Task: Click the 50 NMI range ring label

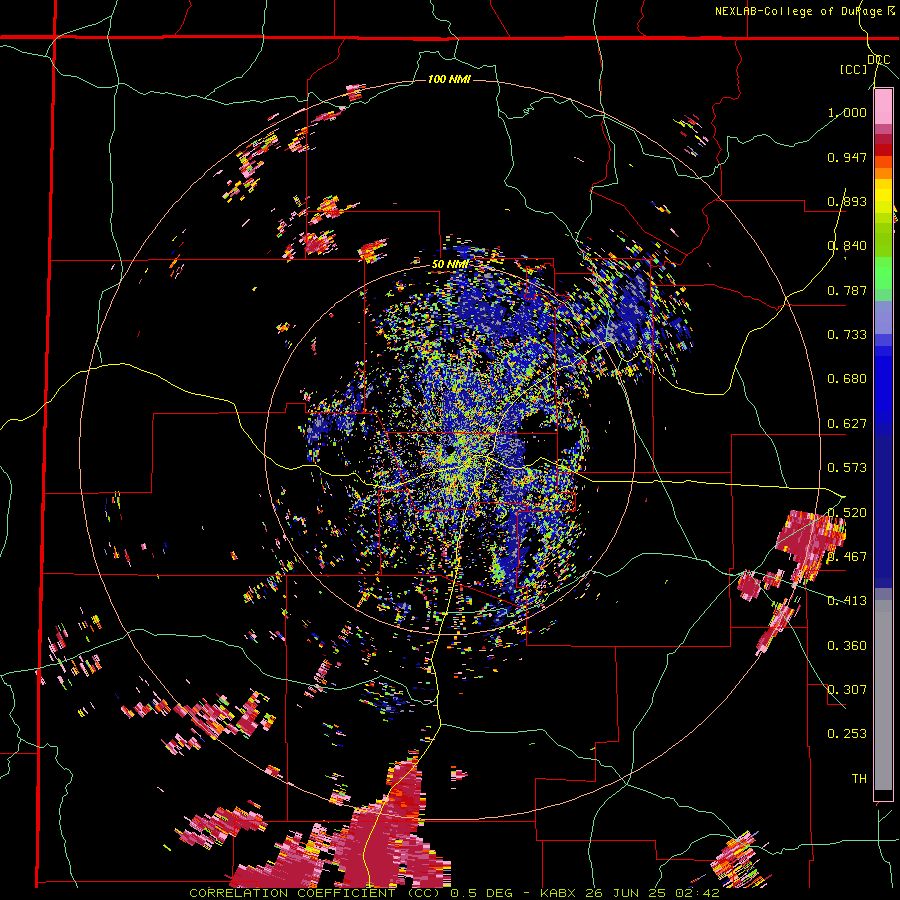Action: point(450,265)
